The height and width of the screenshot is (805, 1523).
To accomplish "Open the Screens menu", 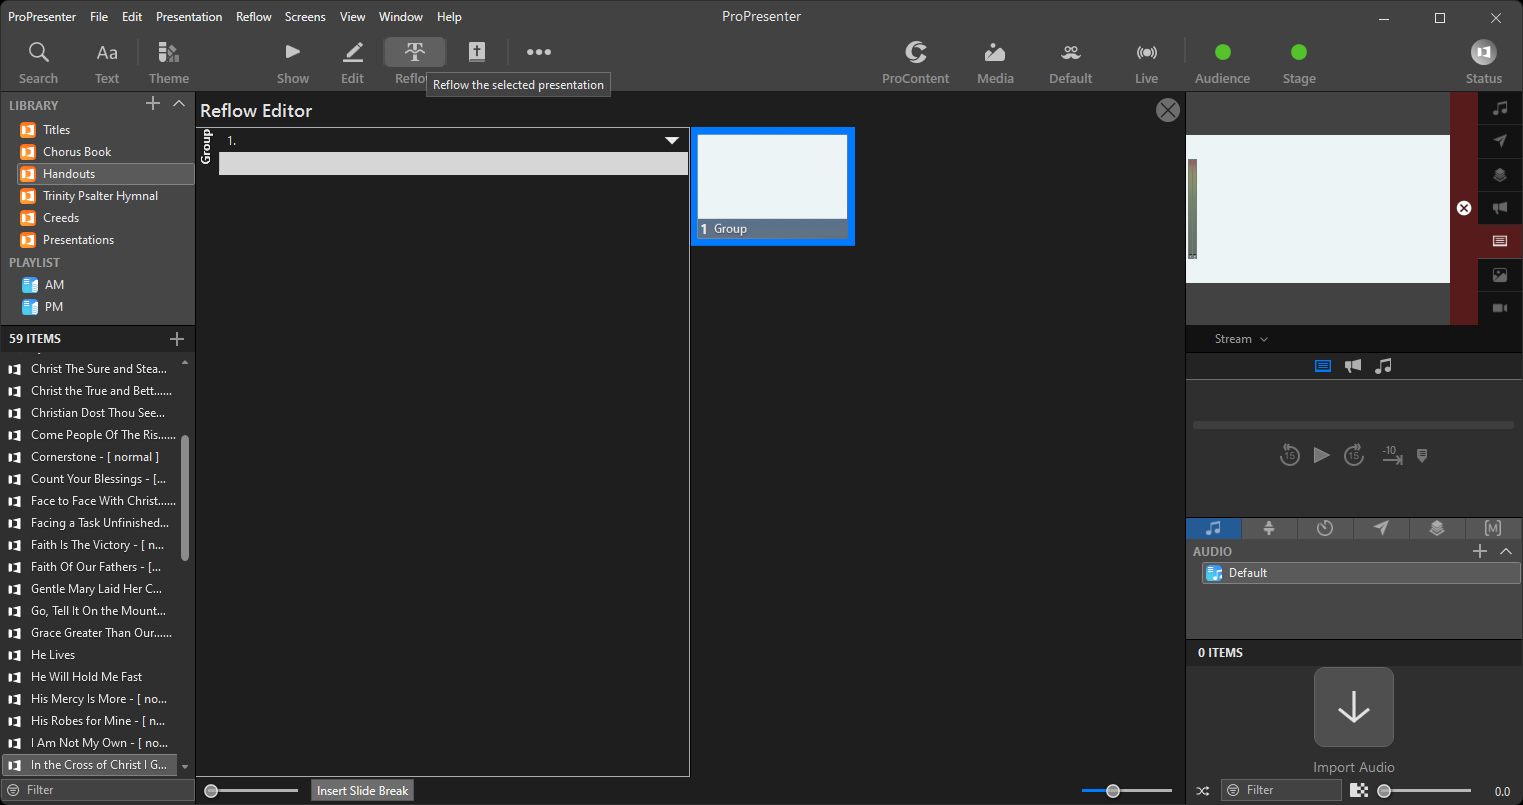I will click(305, 17).
